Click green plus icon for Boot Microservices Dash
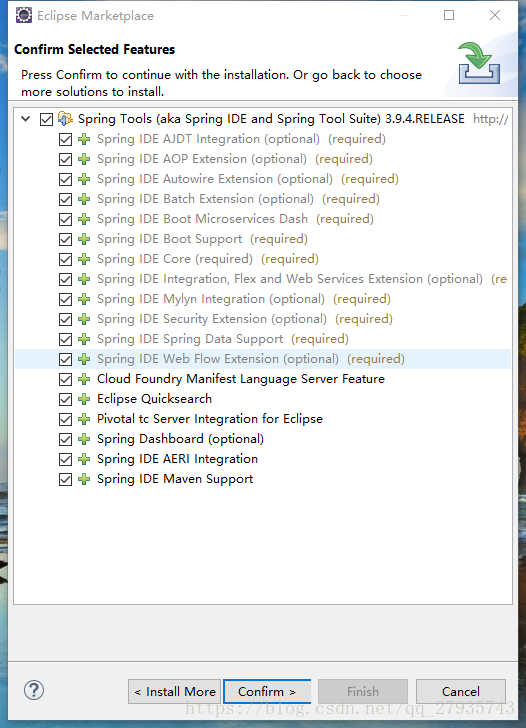Viewport: 526px width, 728px height. [x=84, y=219]
